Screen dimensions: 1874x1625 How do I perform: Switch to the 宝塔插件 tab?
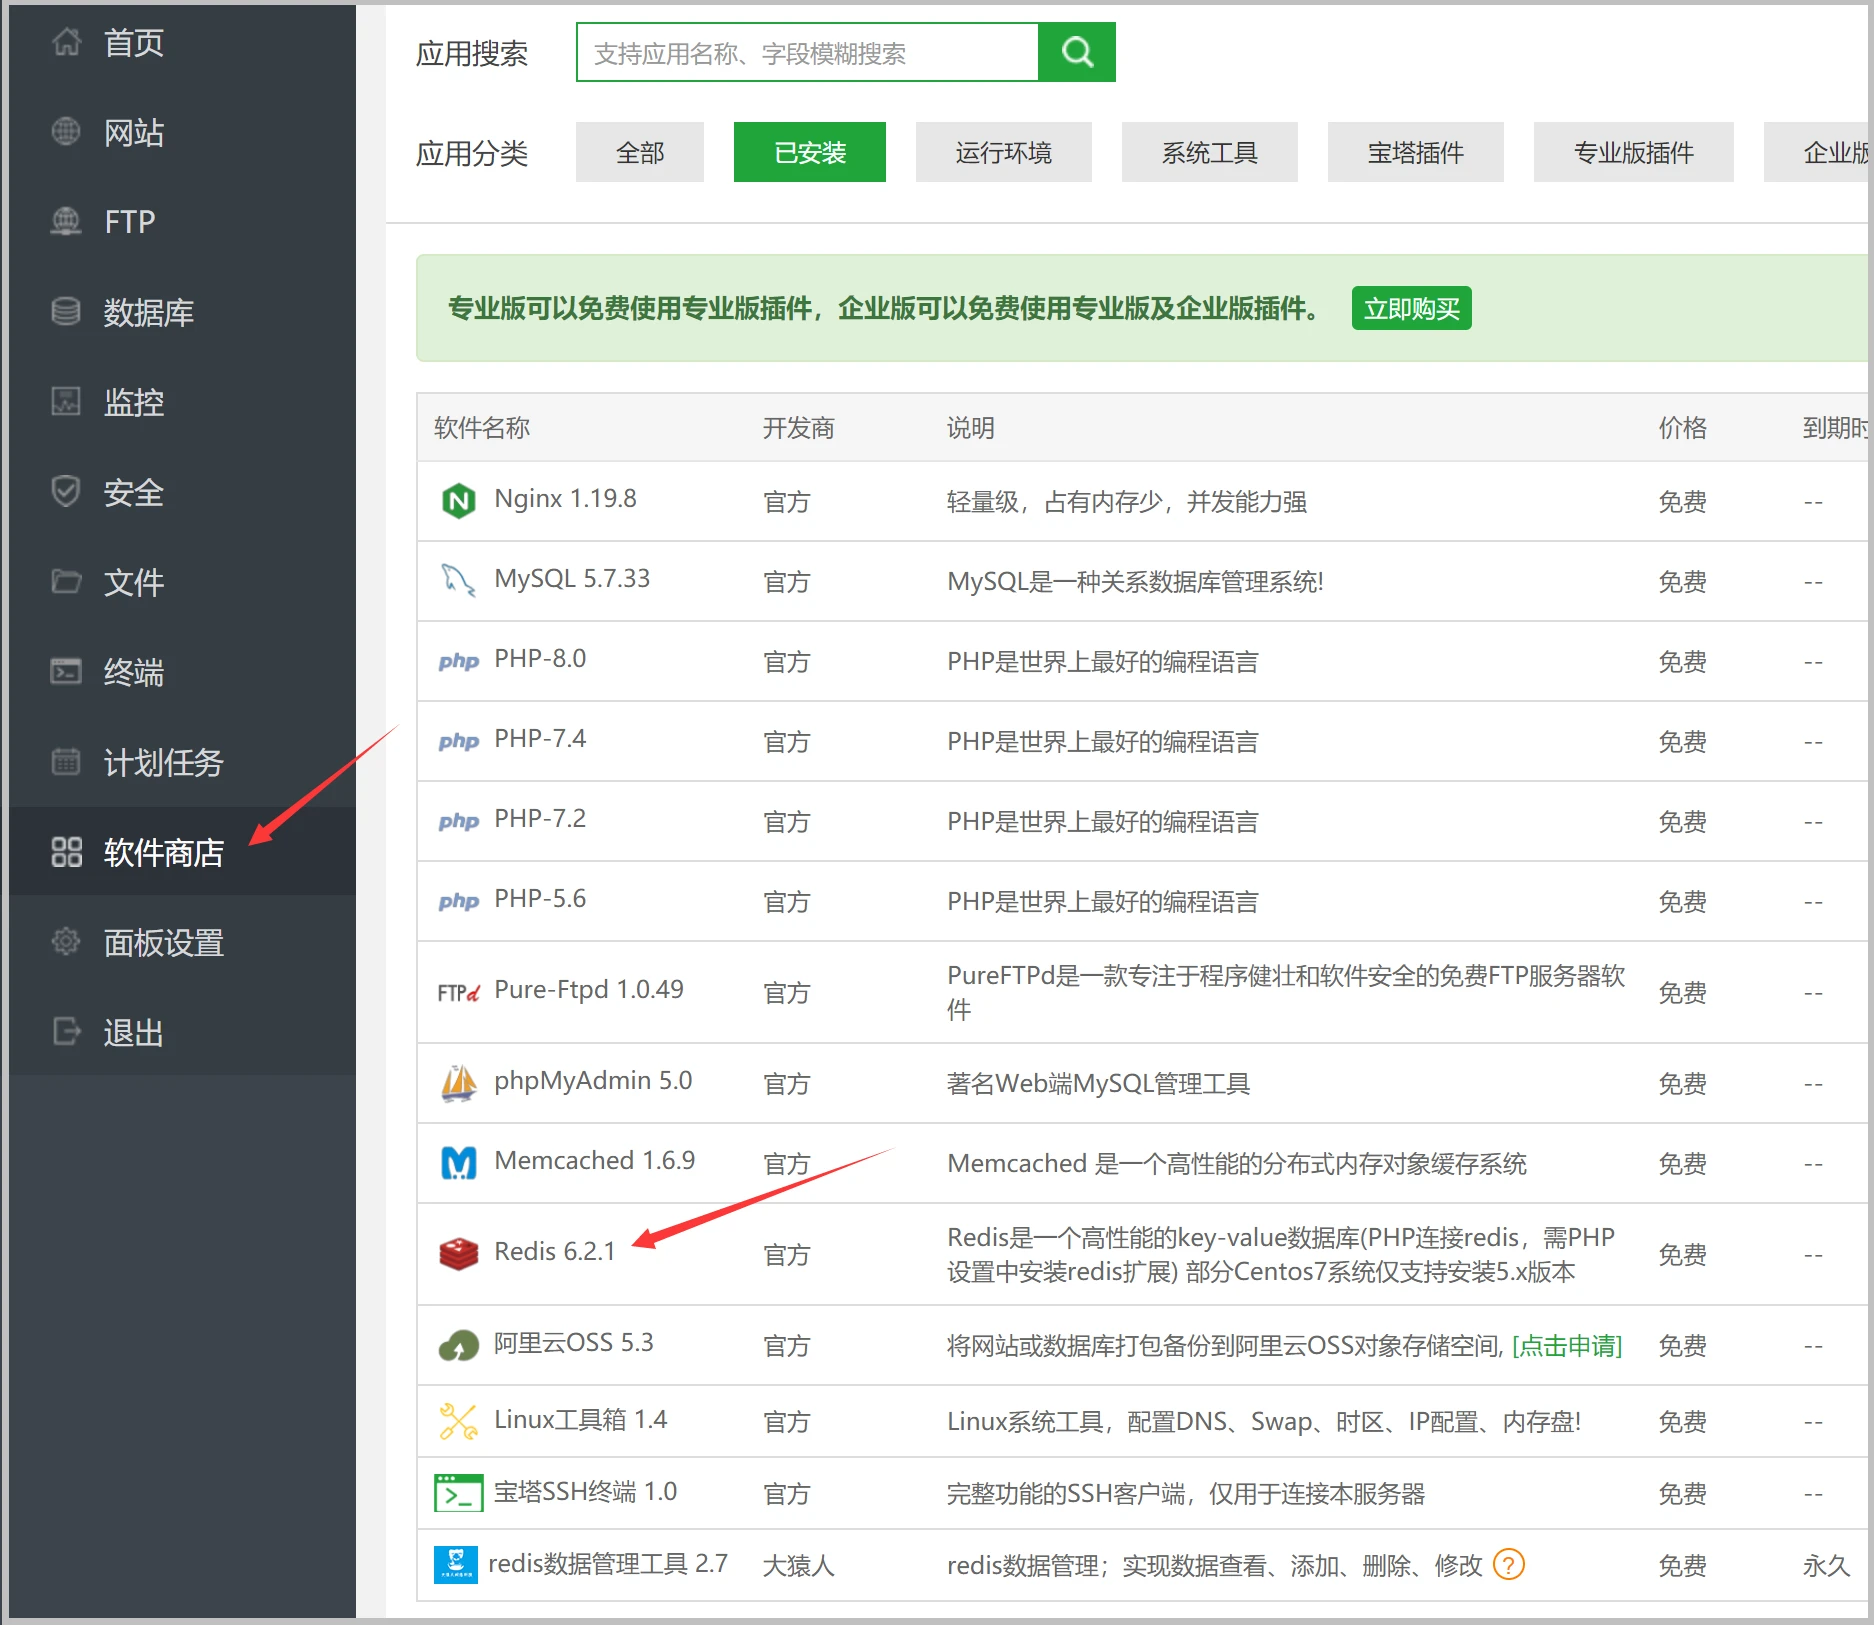pos(1415,152)
